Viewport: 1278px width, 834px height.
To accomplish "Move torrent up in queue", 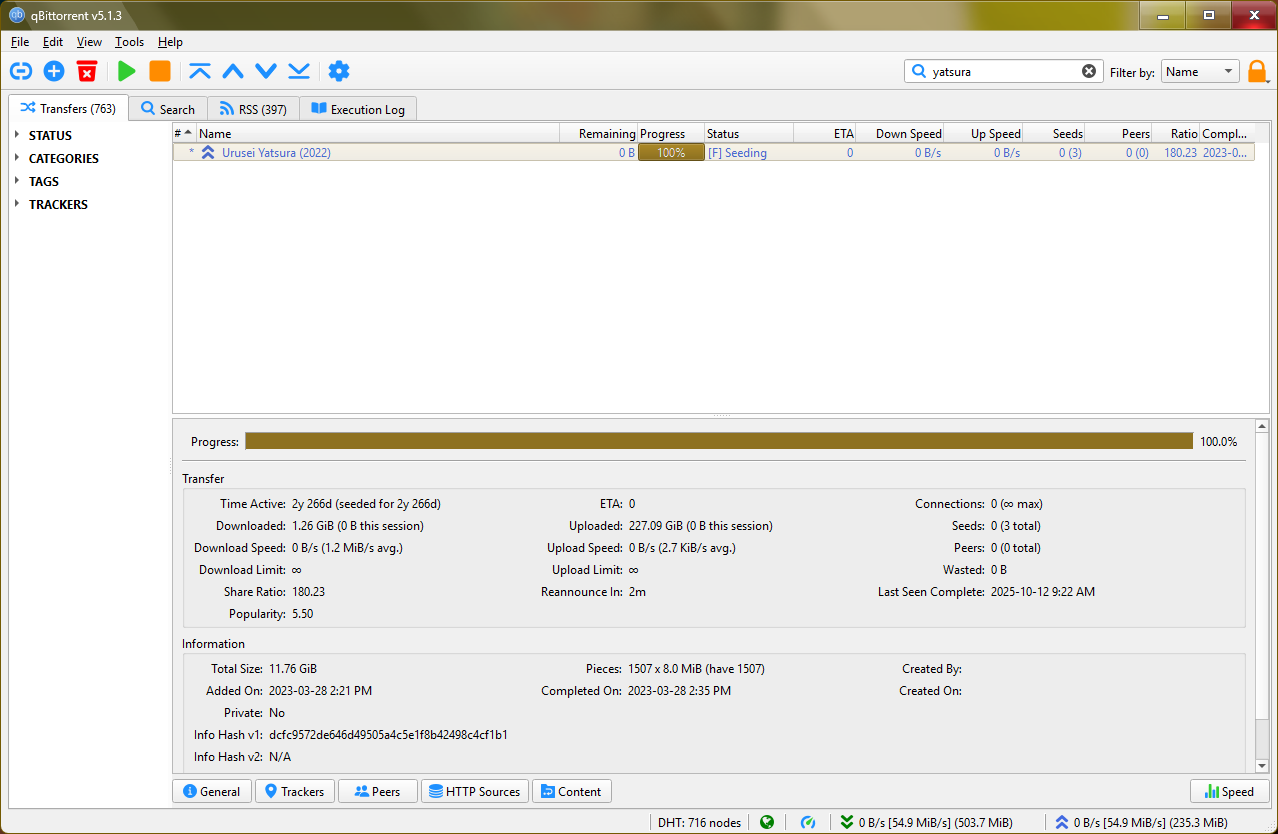I will pos(233,71).
